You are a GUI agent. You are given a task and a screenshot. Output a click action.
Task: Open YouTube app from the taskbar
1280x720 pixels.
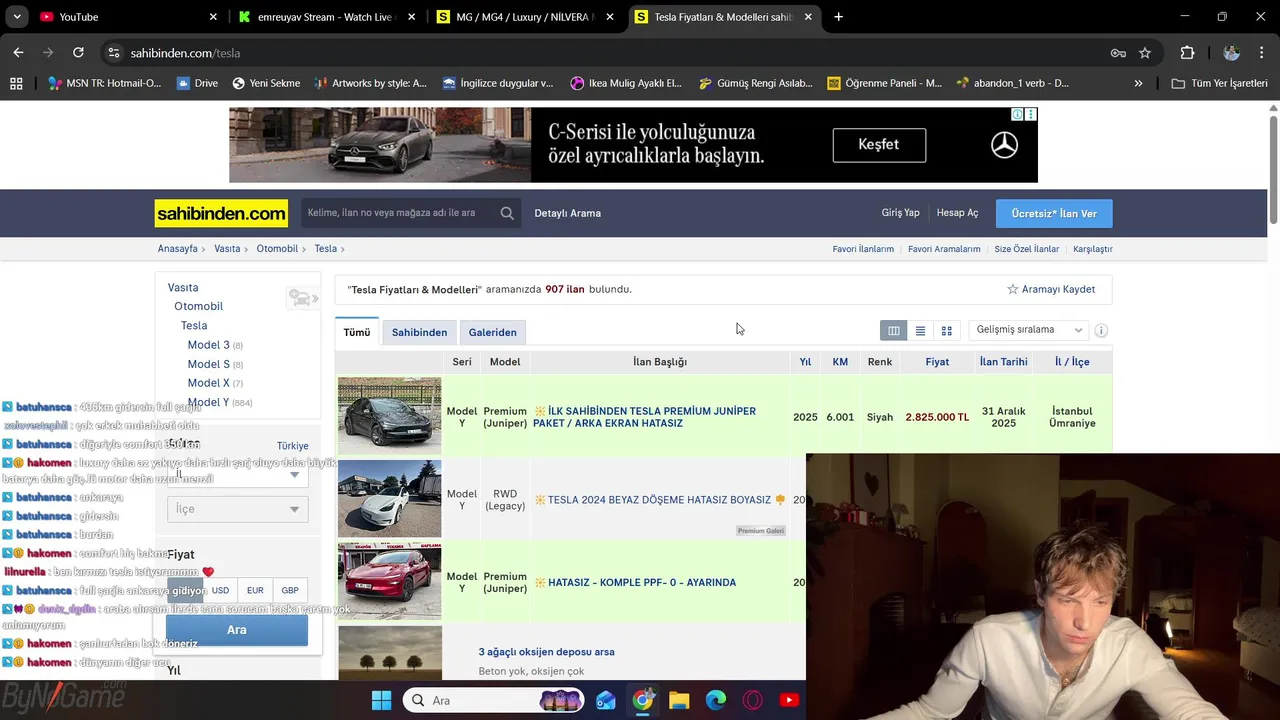pos(789,700)
